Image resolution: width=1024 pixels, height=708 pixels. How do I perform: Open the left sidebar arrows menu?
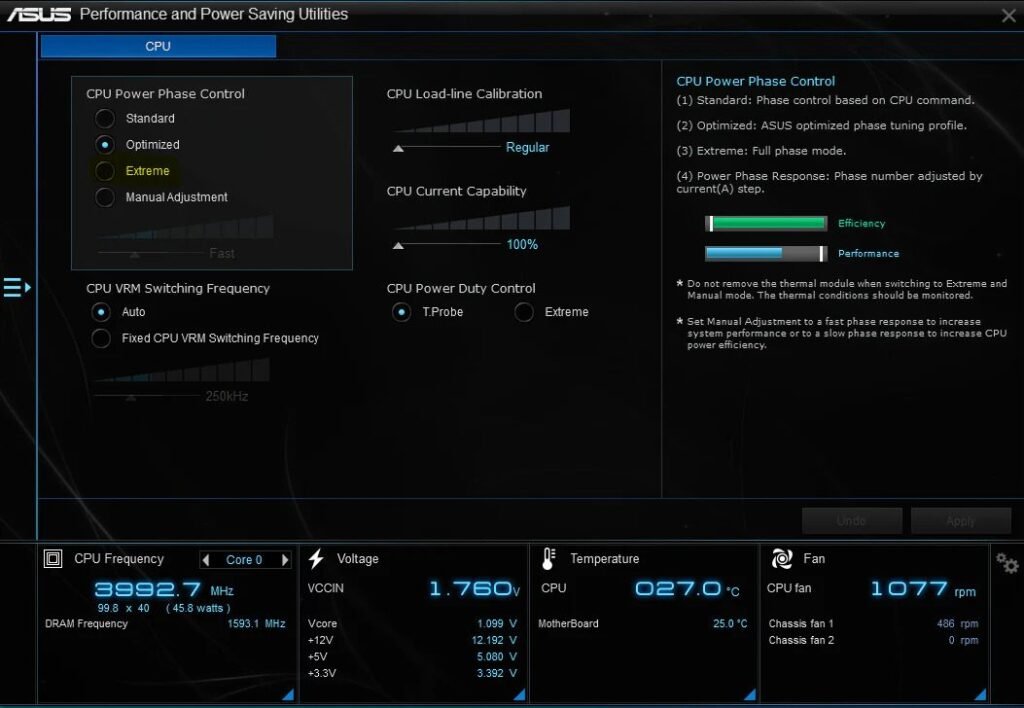(x=16, y=287)
